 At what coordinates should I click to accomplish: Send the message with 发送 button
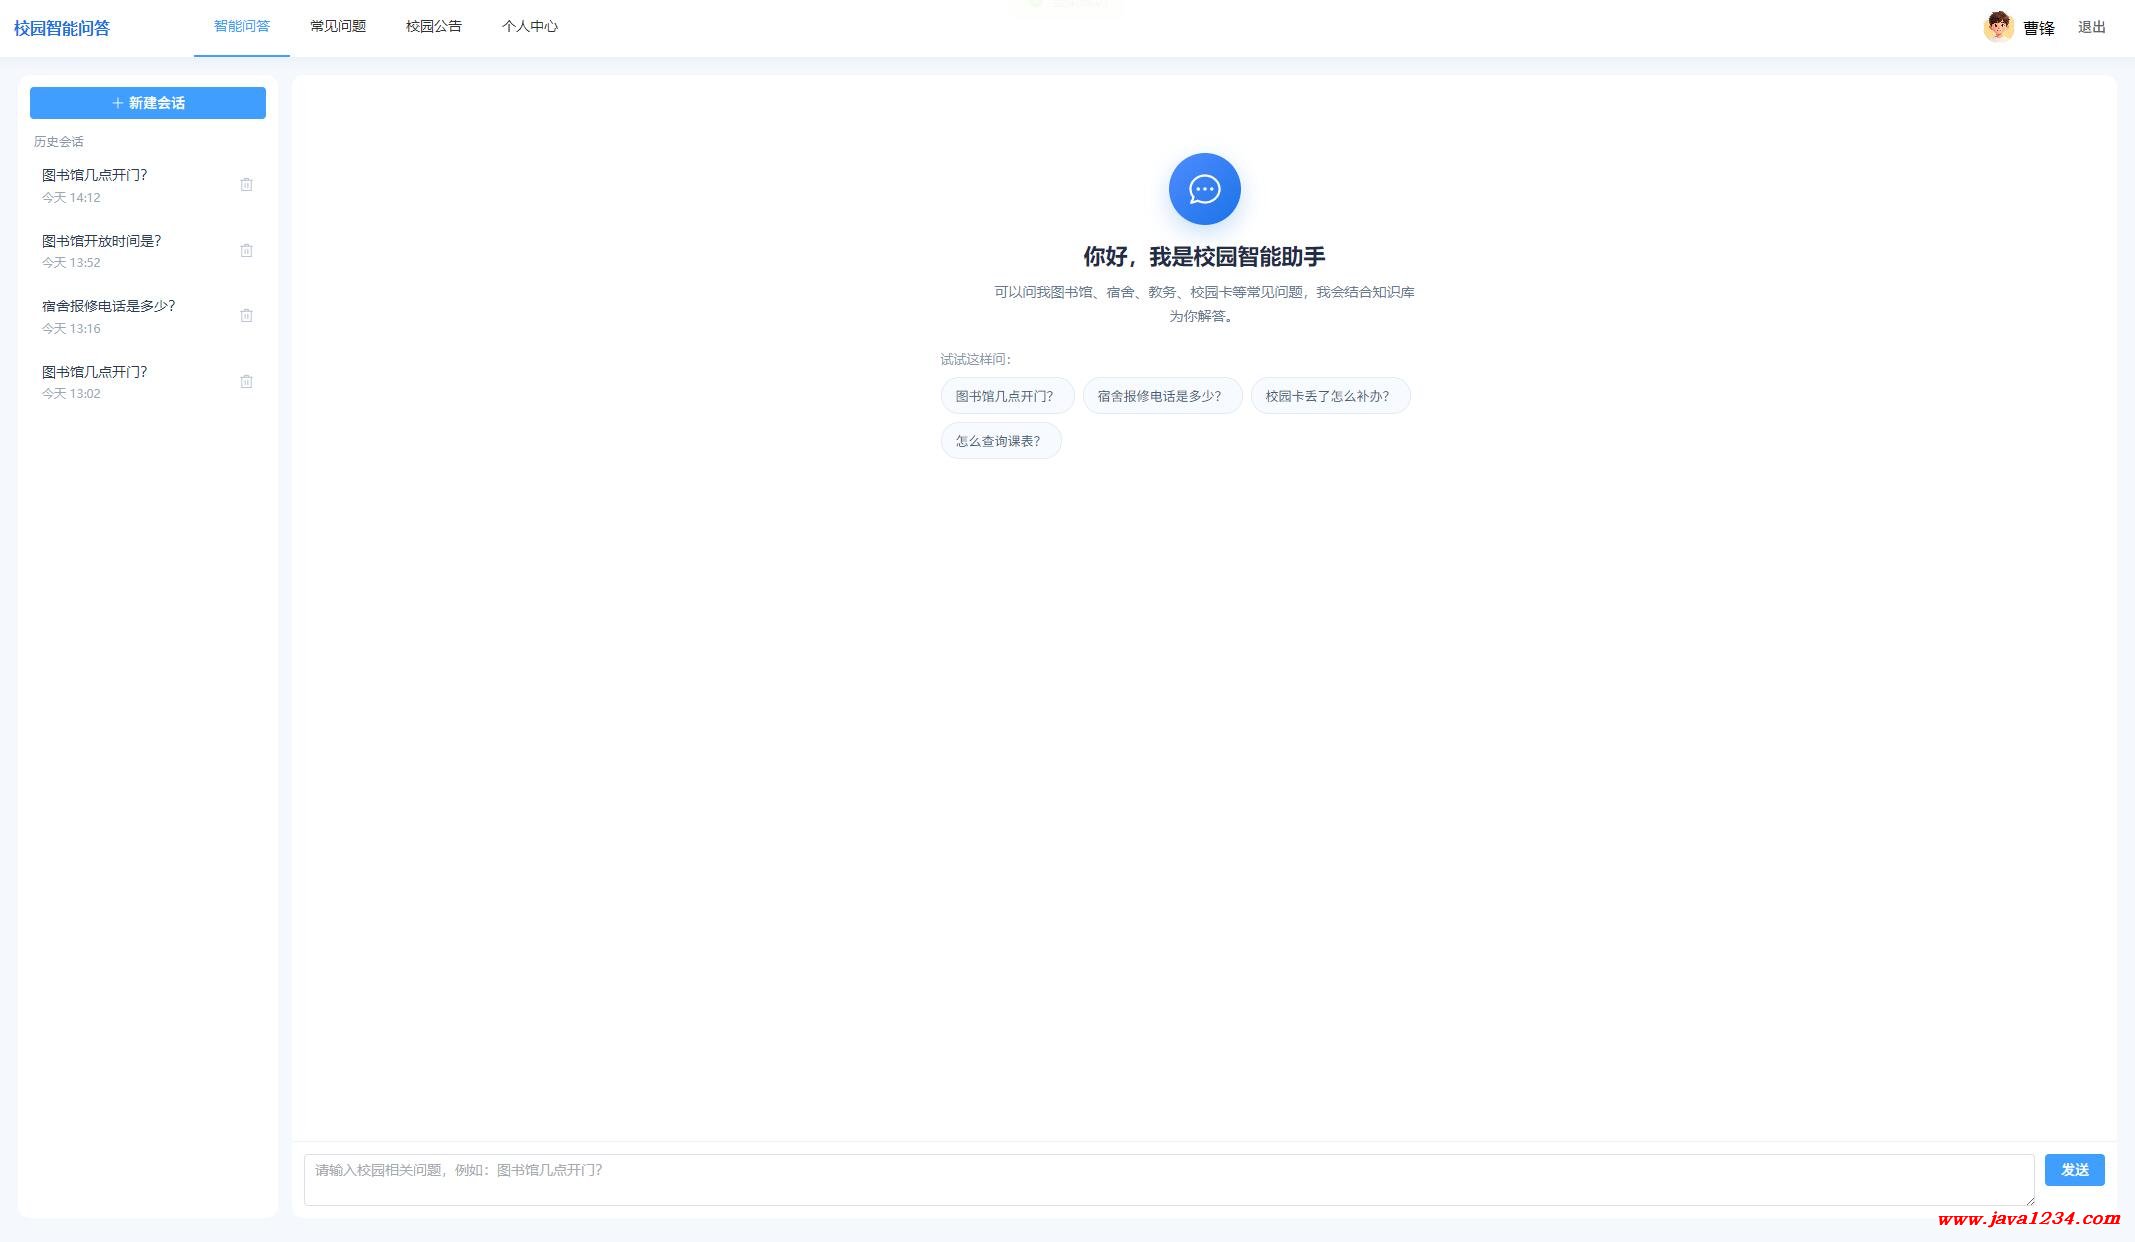tap(2074, 1170)
